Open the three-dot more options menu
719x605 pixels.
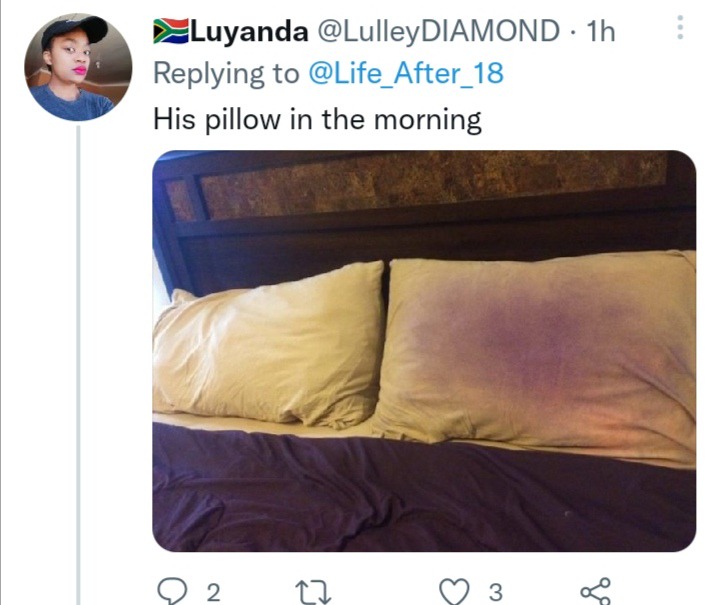pyautogui.click(x=680, y=28)
